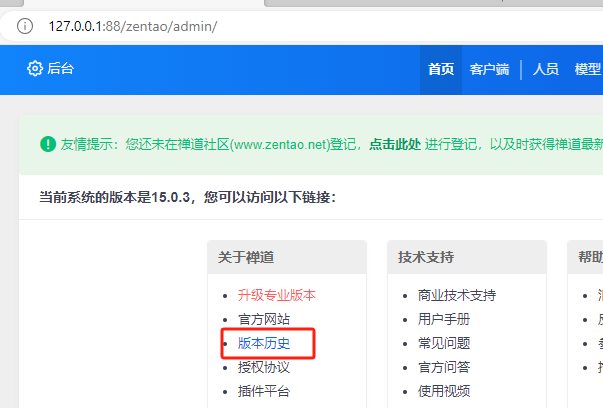Open the 常见问题 link

(444, 343)
